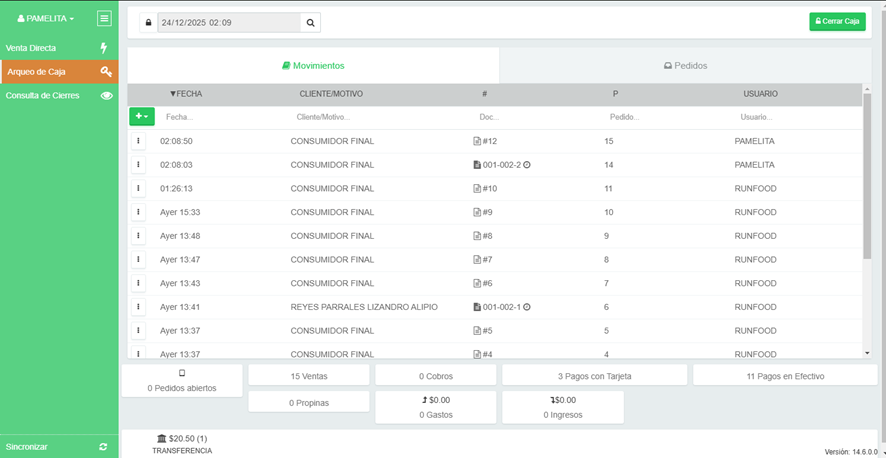Viewport: 886px width, 458px height.
Task: Click the 3 Pagos con Tarjeta card
Action: click(594, 375)
